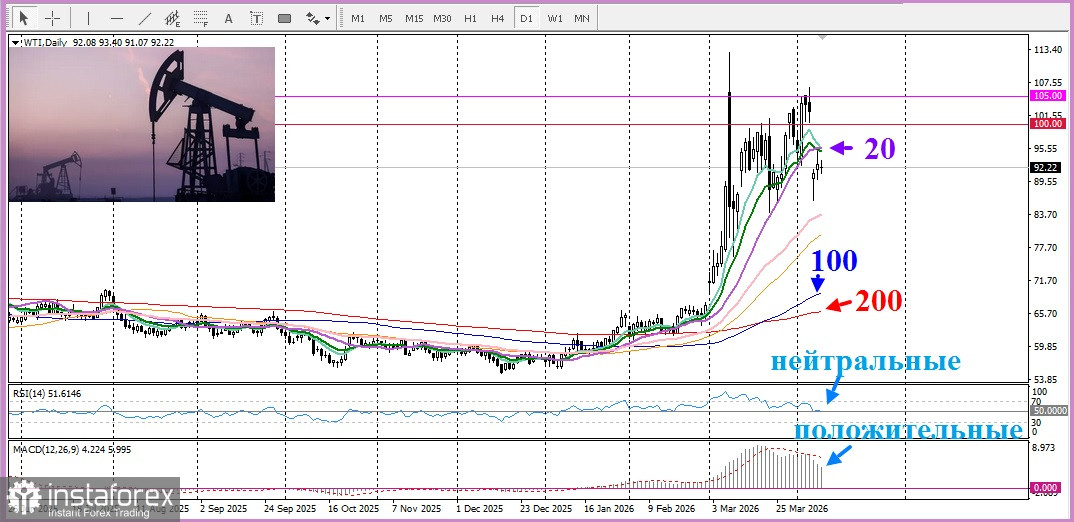This screenshot has height=522, width=1074.
Task: Click the 53.85 price axis value
Action: click(x=1048, y=380)
